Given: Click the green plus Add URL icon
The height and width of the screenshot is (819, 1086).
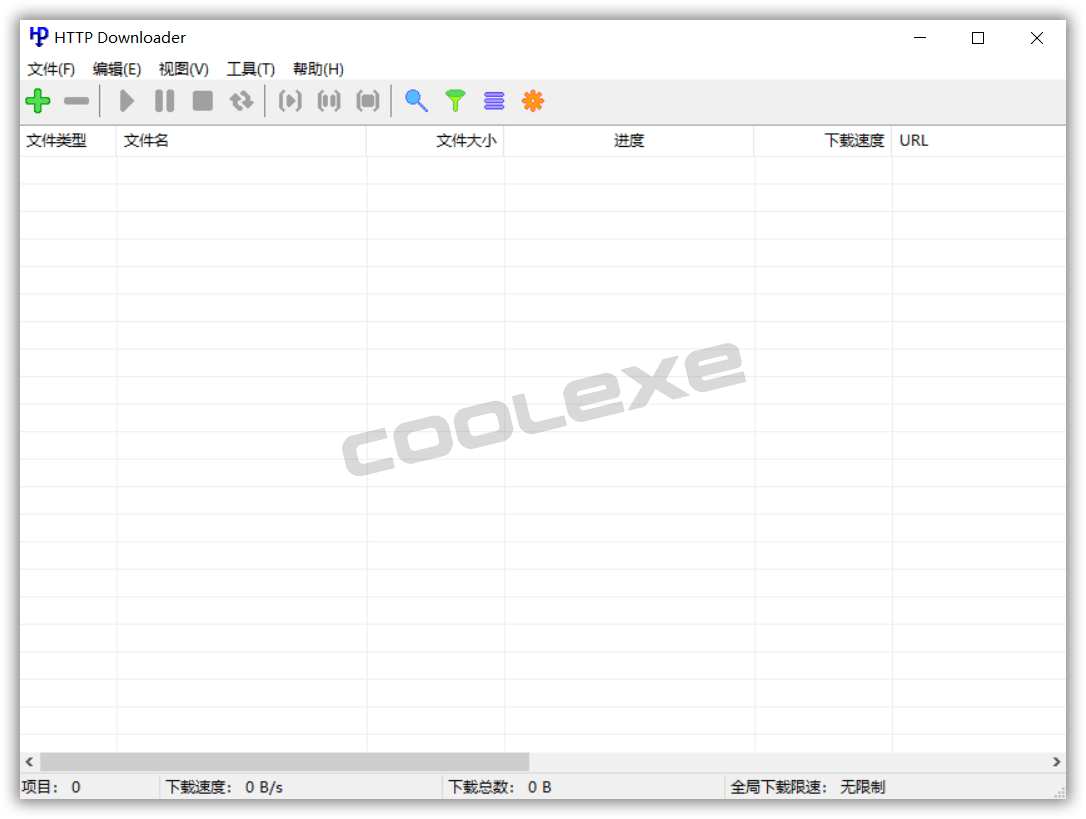Looking at the screenshot, I should (37, 101).
